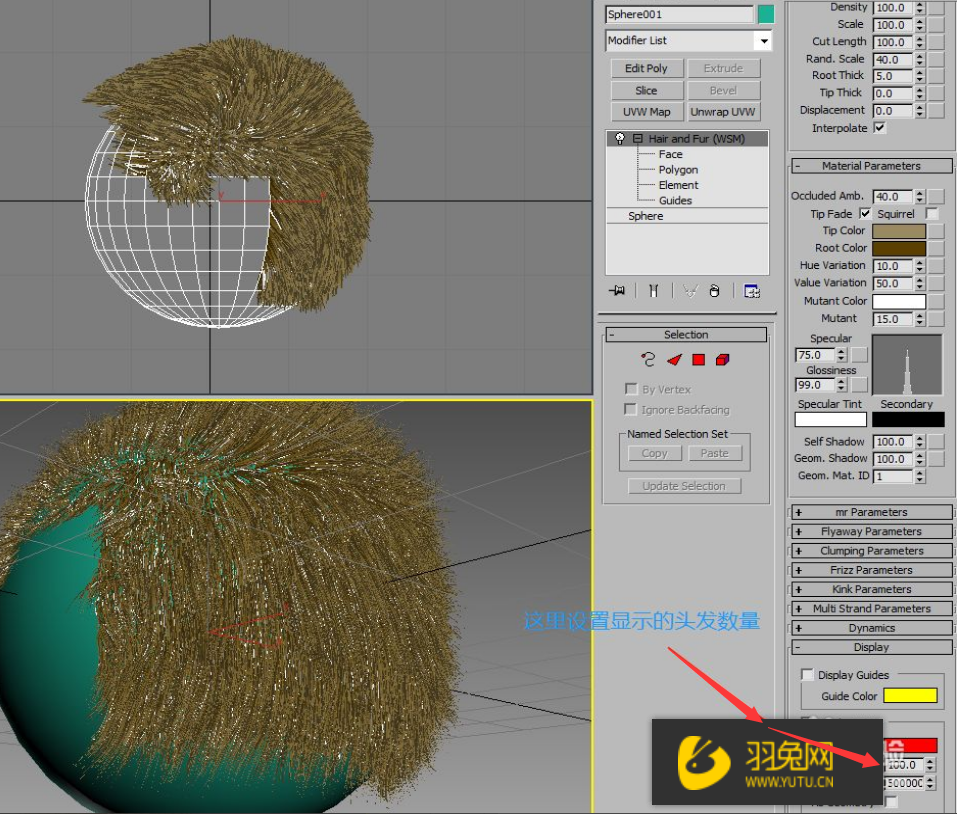Toggle the Tip Fade checkbox
This screenshot has width=957, height=814.
864,213
